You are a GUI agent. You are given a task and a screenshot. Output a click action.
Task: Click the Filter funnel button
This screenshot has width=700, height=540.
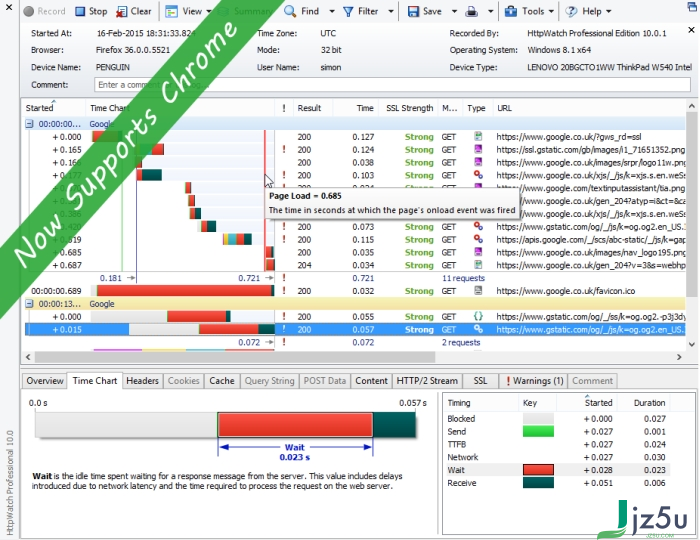coord(361,11)
